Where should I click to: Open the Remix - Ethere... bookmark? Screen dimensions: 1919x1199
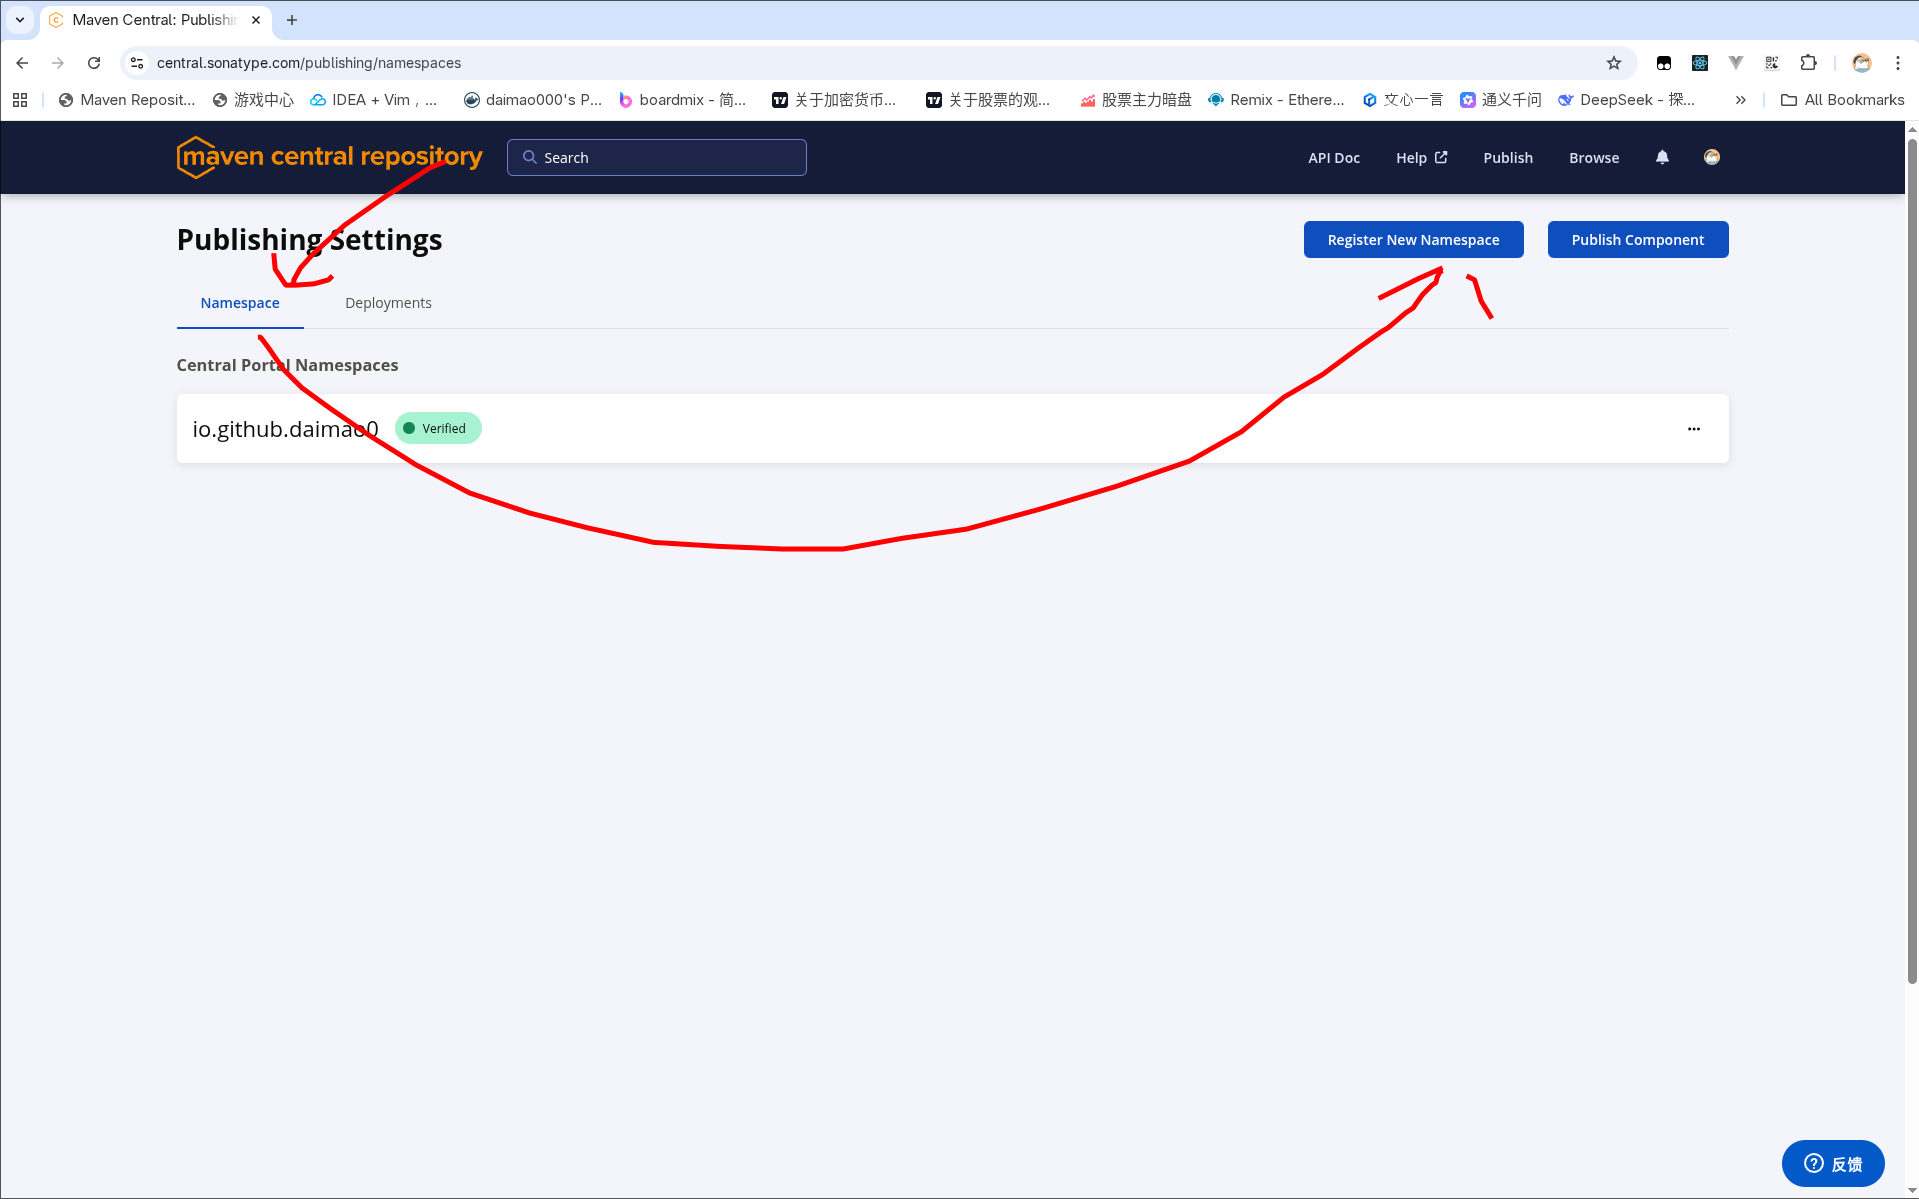(1276, 100)
